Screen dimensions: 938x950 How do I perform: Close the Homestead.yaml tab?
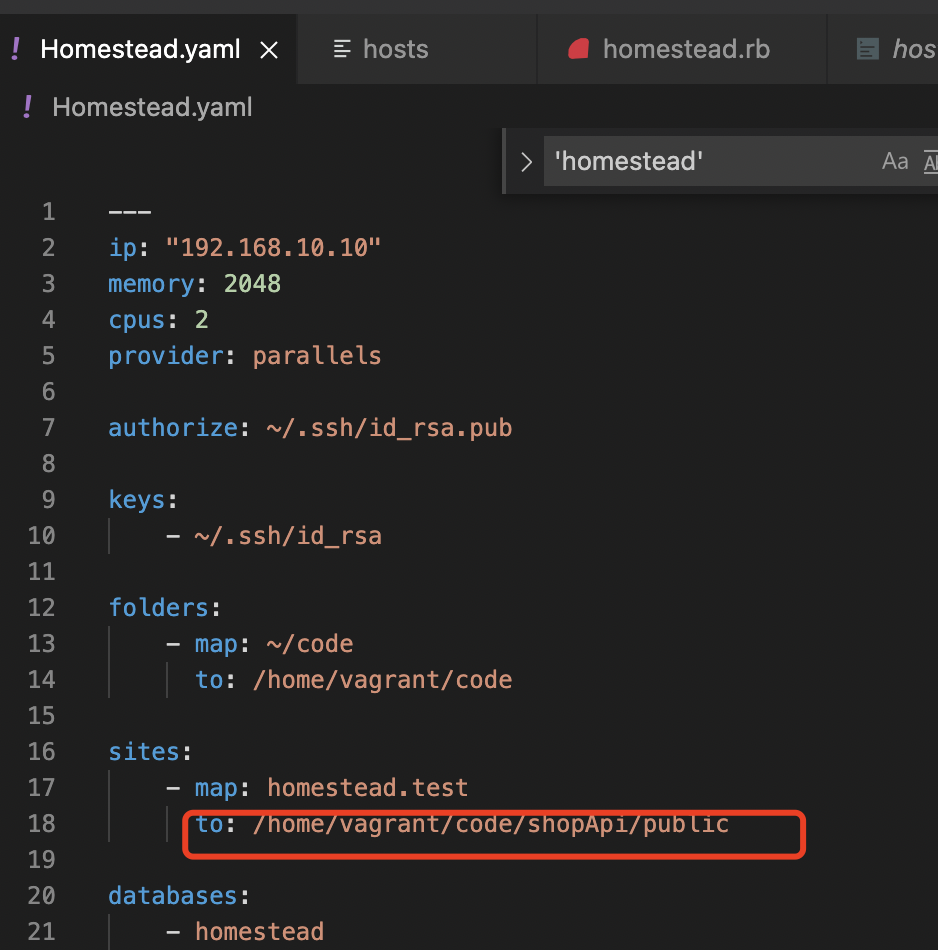pyautogui.click(x=269, y=50)
